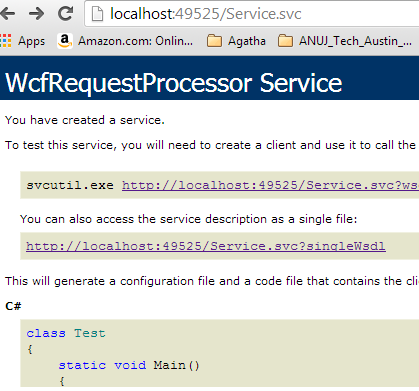Click the 'static void Main()' code line
The height and width of the screenshot is (391, 419).
[129, 365]
